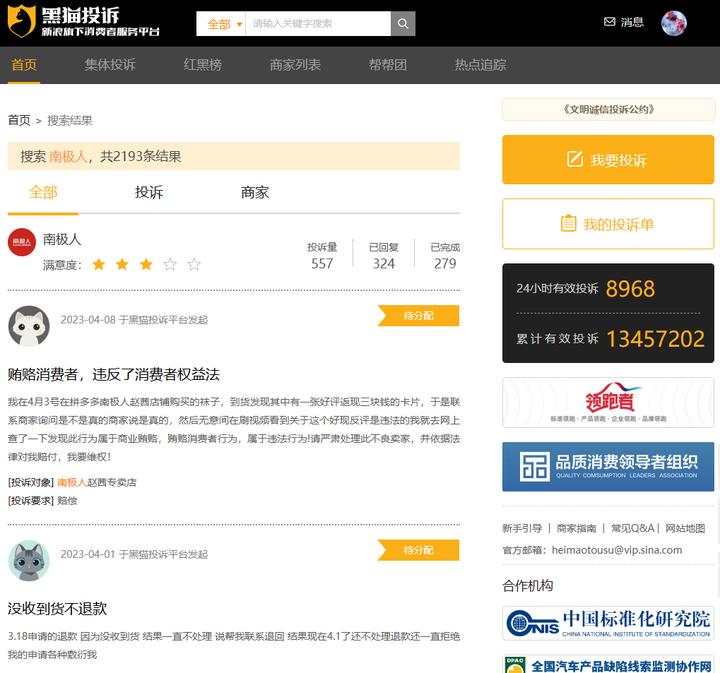Screen dimensions: 720x673
Task: Click the 待分配 tag on 2023-04-08 complaint
Action: (418, 315)
